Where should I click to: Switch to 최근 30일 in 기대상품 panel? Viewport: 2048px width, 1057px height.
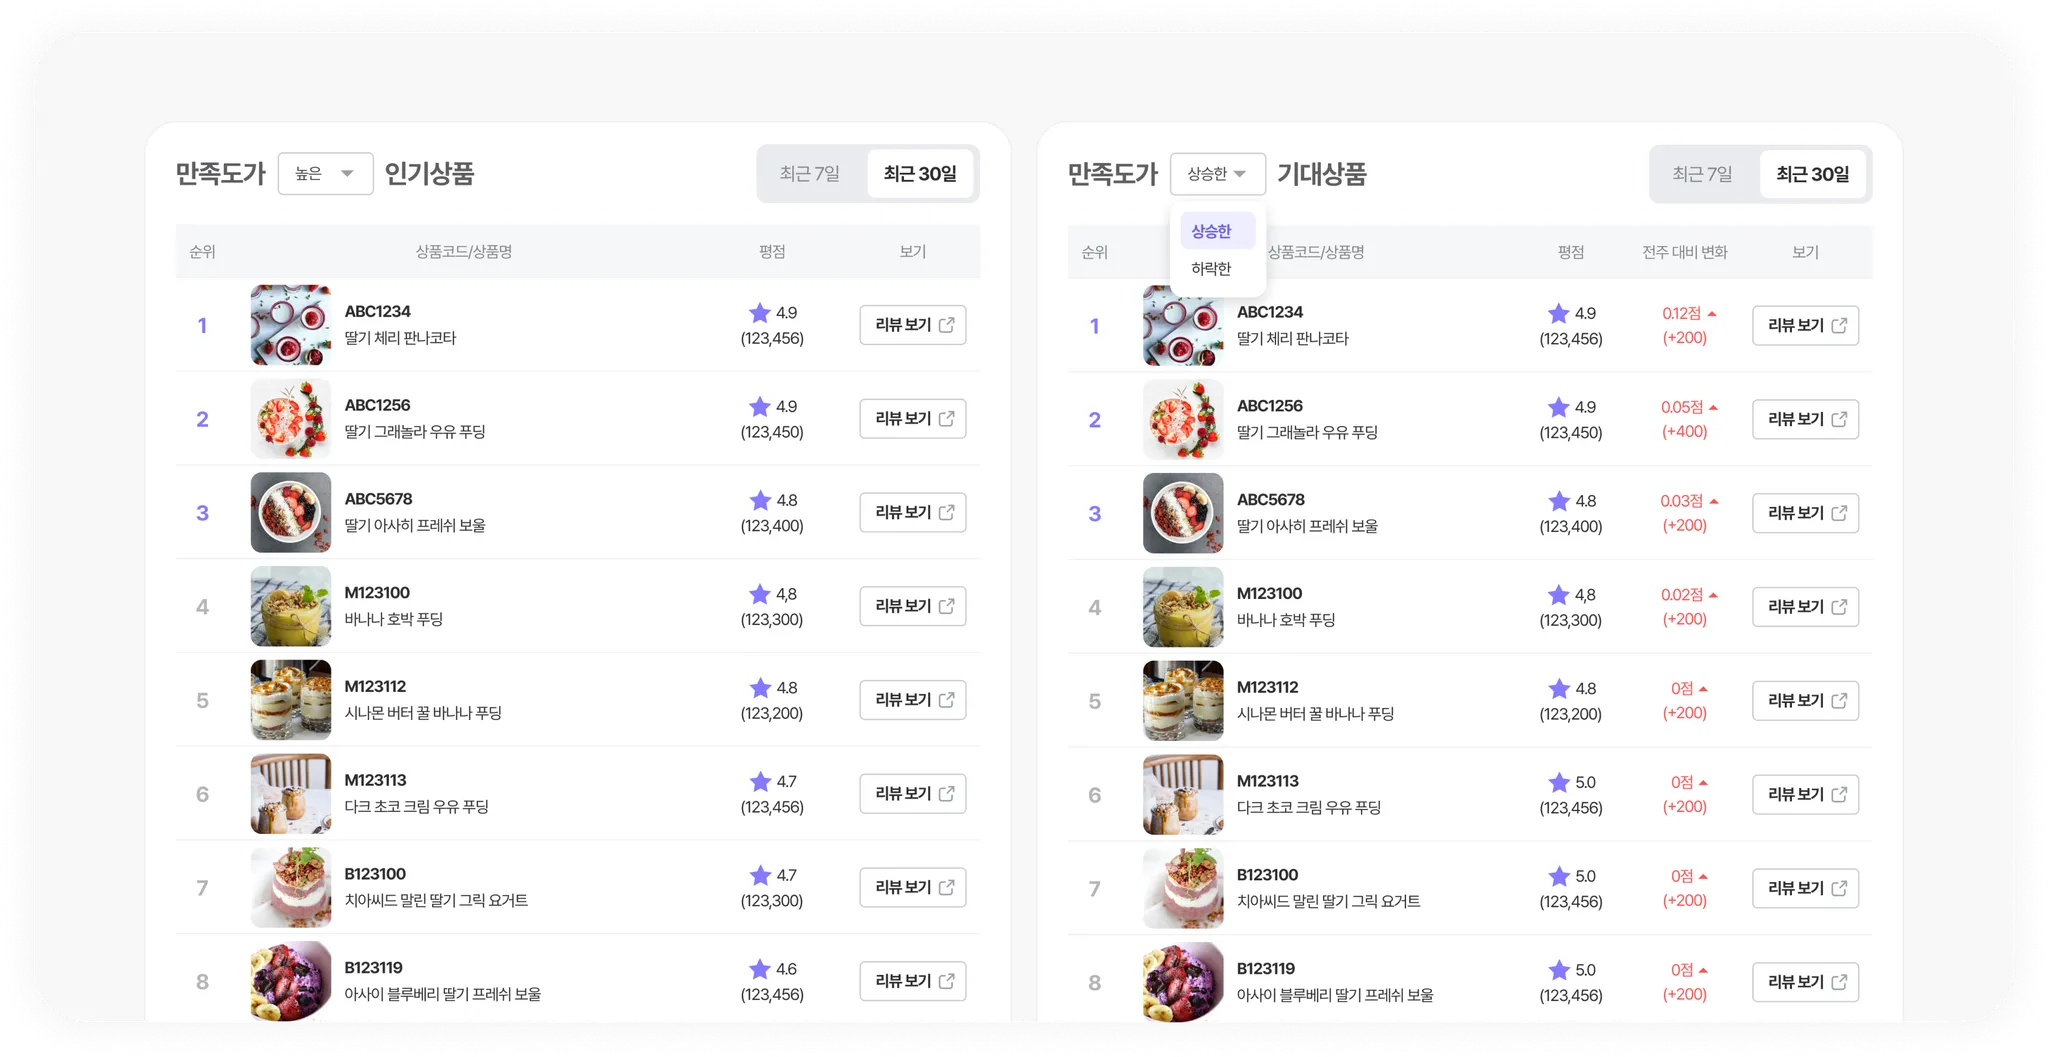[1812, 174]
